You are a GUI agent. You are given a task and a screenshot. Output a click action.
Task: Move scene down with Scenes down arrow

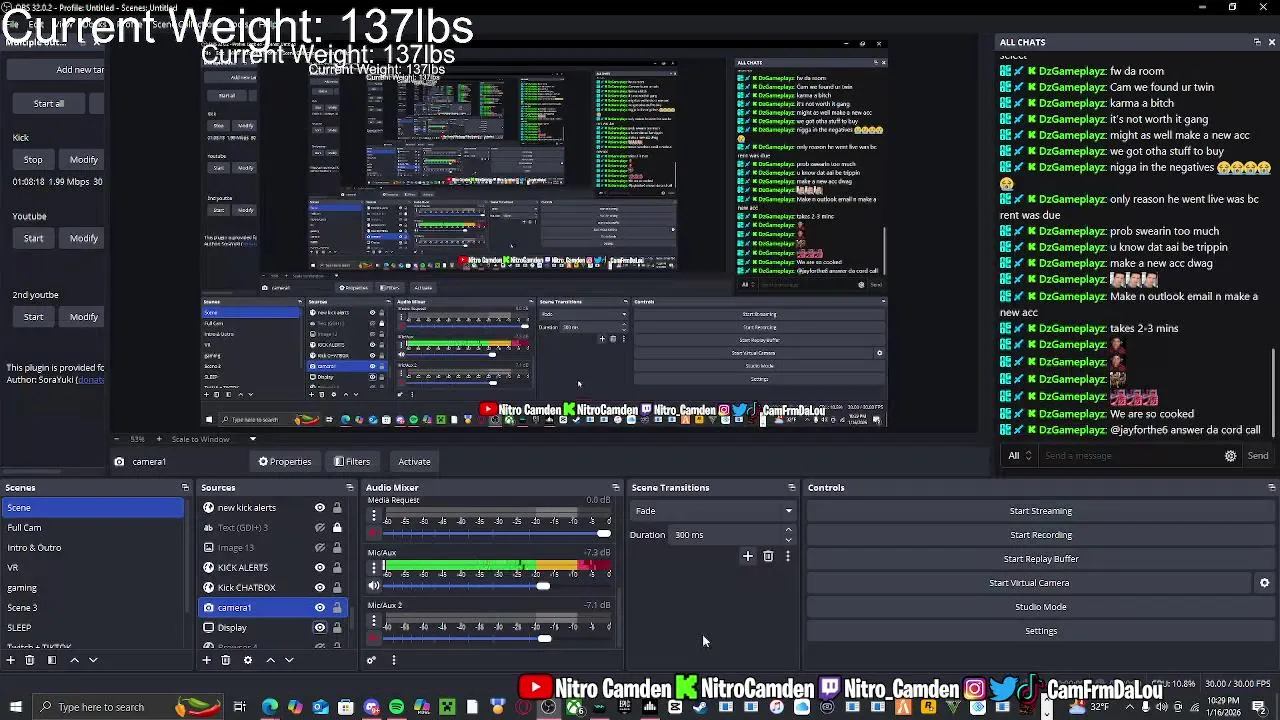93,660
